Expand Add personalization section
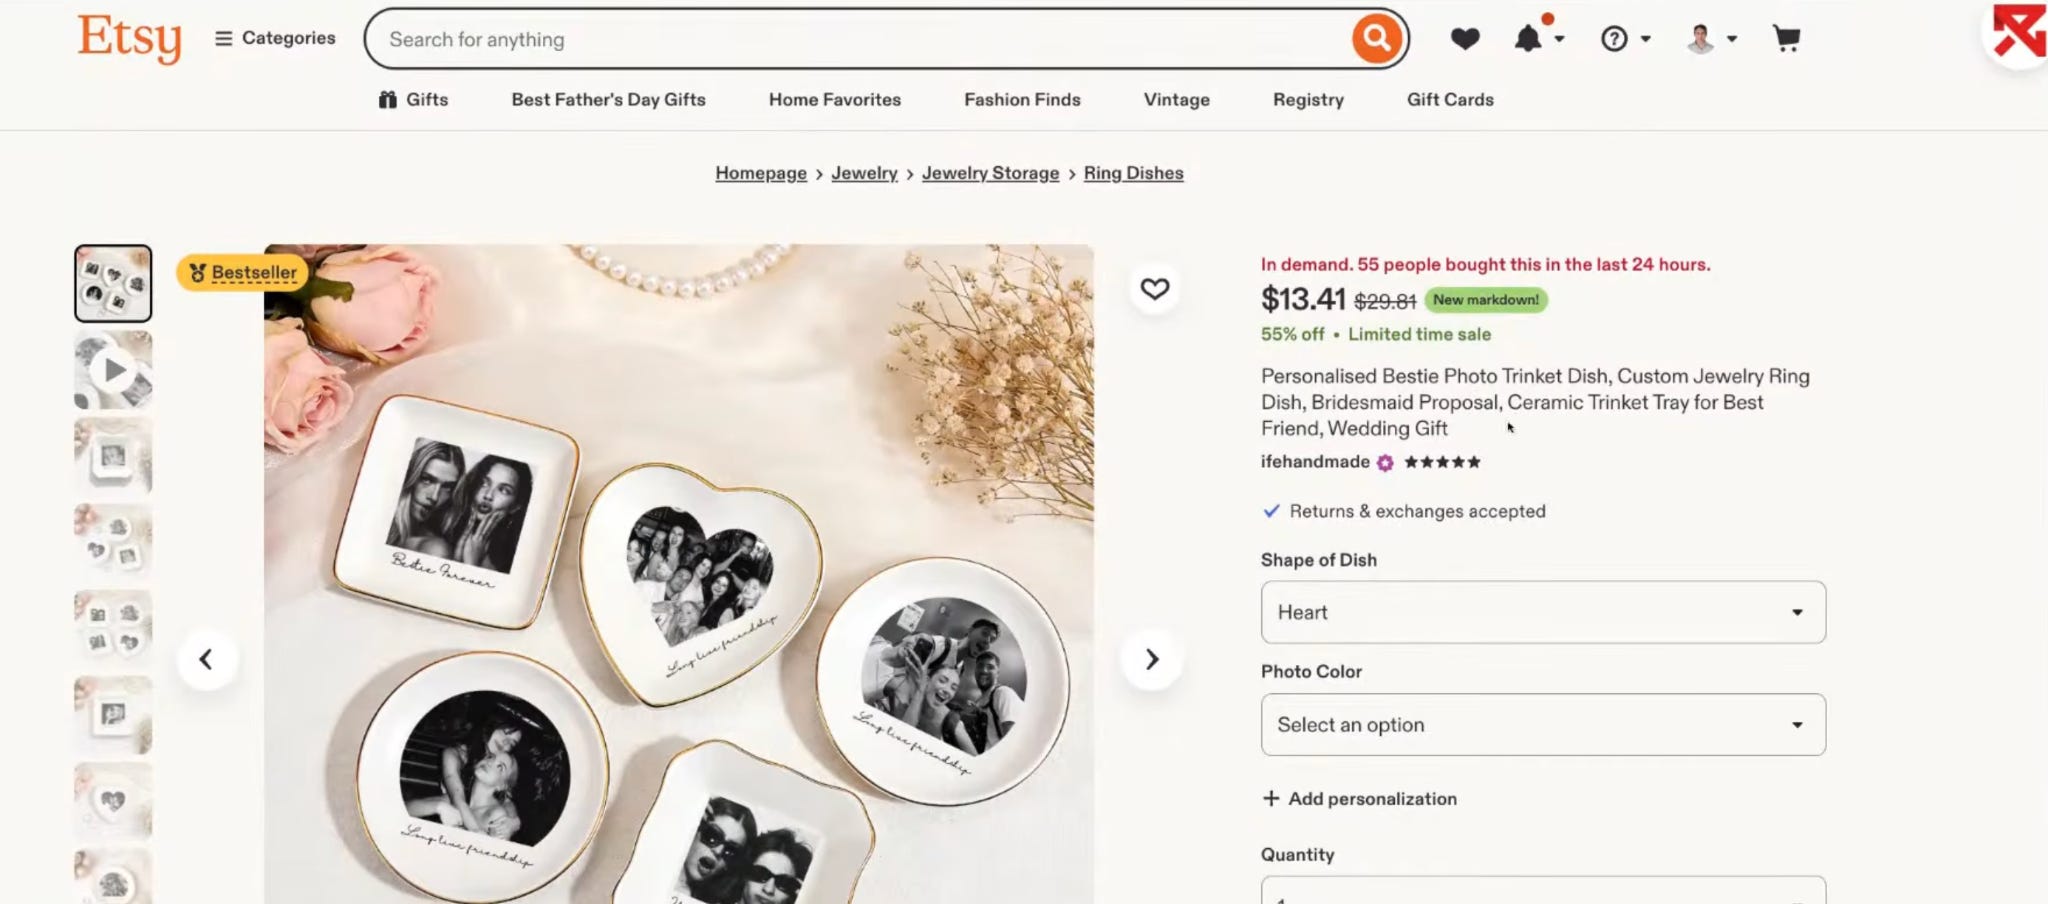The height and width of the screenshot is (904, 2048). (1359, 799)
